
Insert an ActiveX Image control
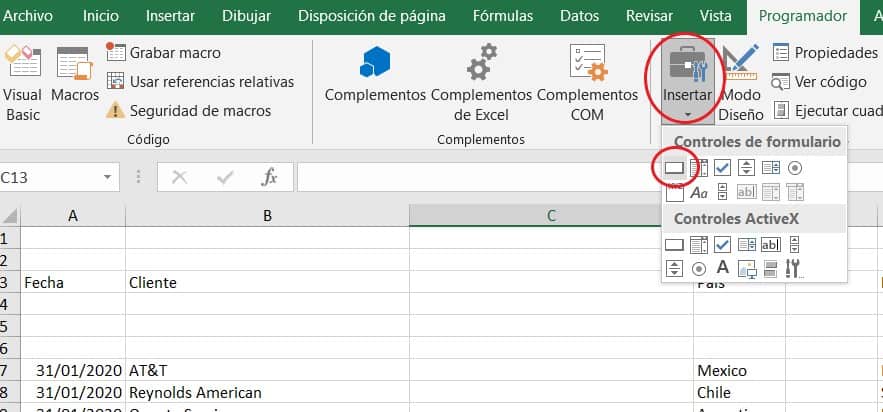[x=747, y=269]
